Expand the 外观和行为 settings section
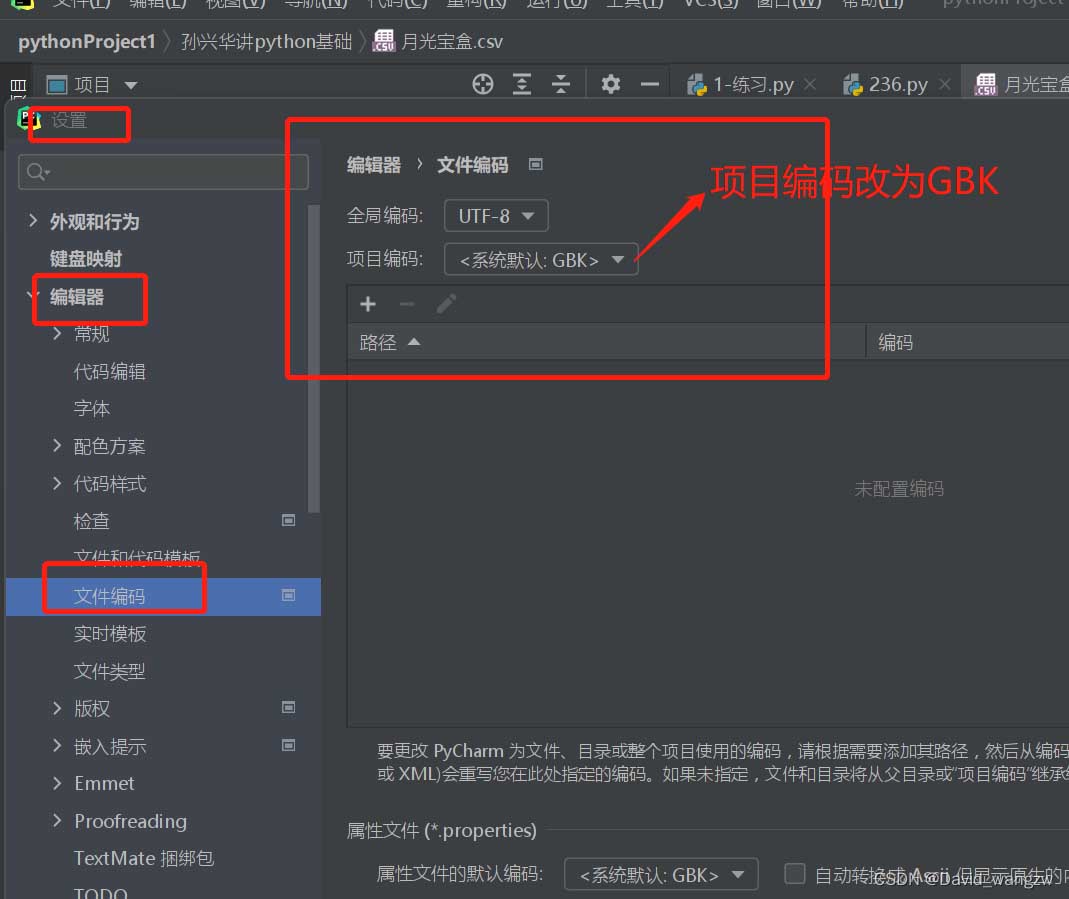1069x899 pixels. tap(34, 221)
